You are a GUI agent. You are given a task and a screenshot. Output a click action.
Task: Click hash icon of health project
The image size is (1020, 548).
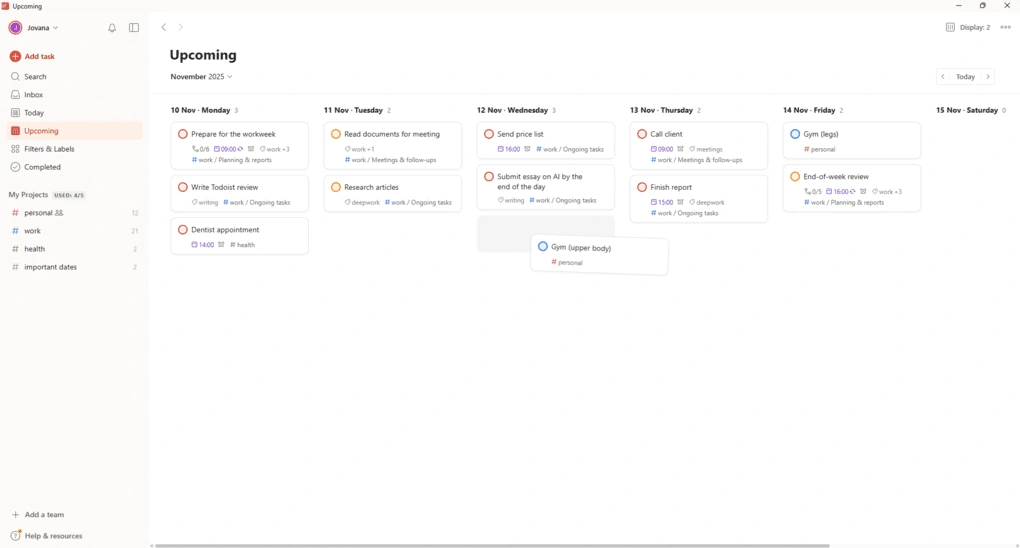(16, 249)
